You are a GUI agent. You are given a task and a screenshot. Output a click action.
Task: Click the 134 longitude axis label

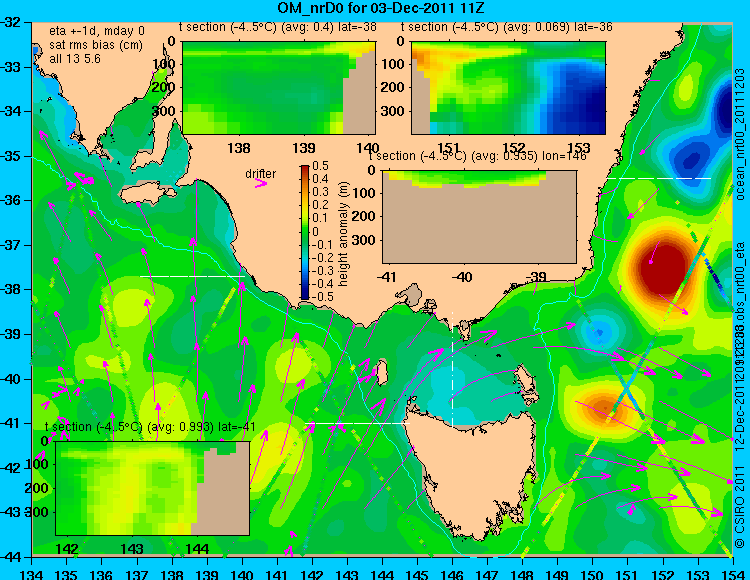(x=32, y=574)
